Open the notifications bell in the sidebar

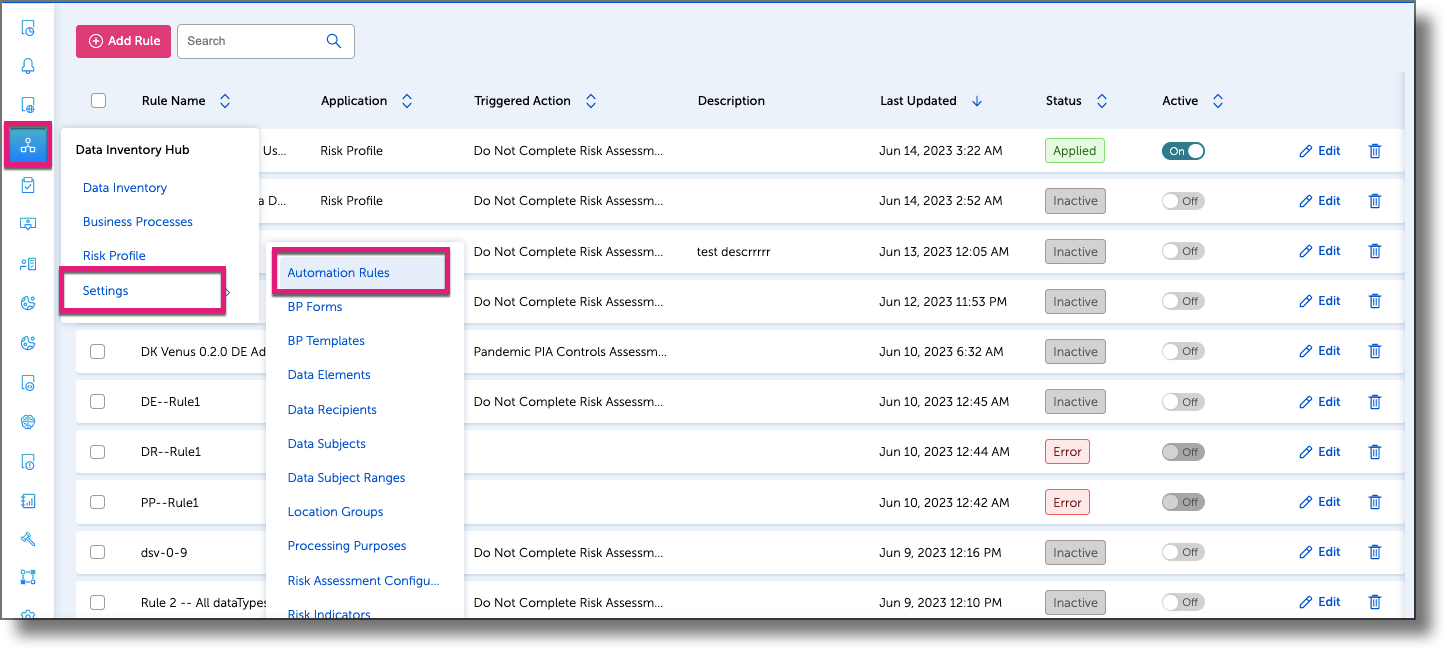(27, 65)
